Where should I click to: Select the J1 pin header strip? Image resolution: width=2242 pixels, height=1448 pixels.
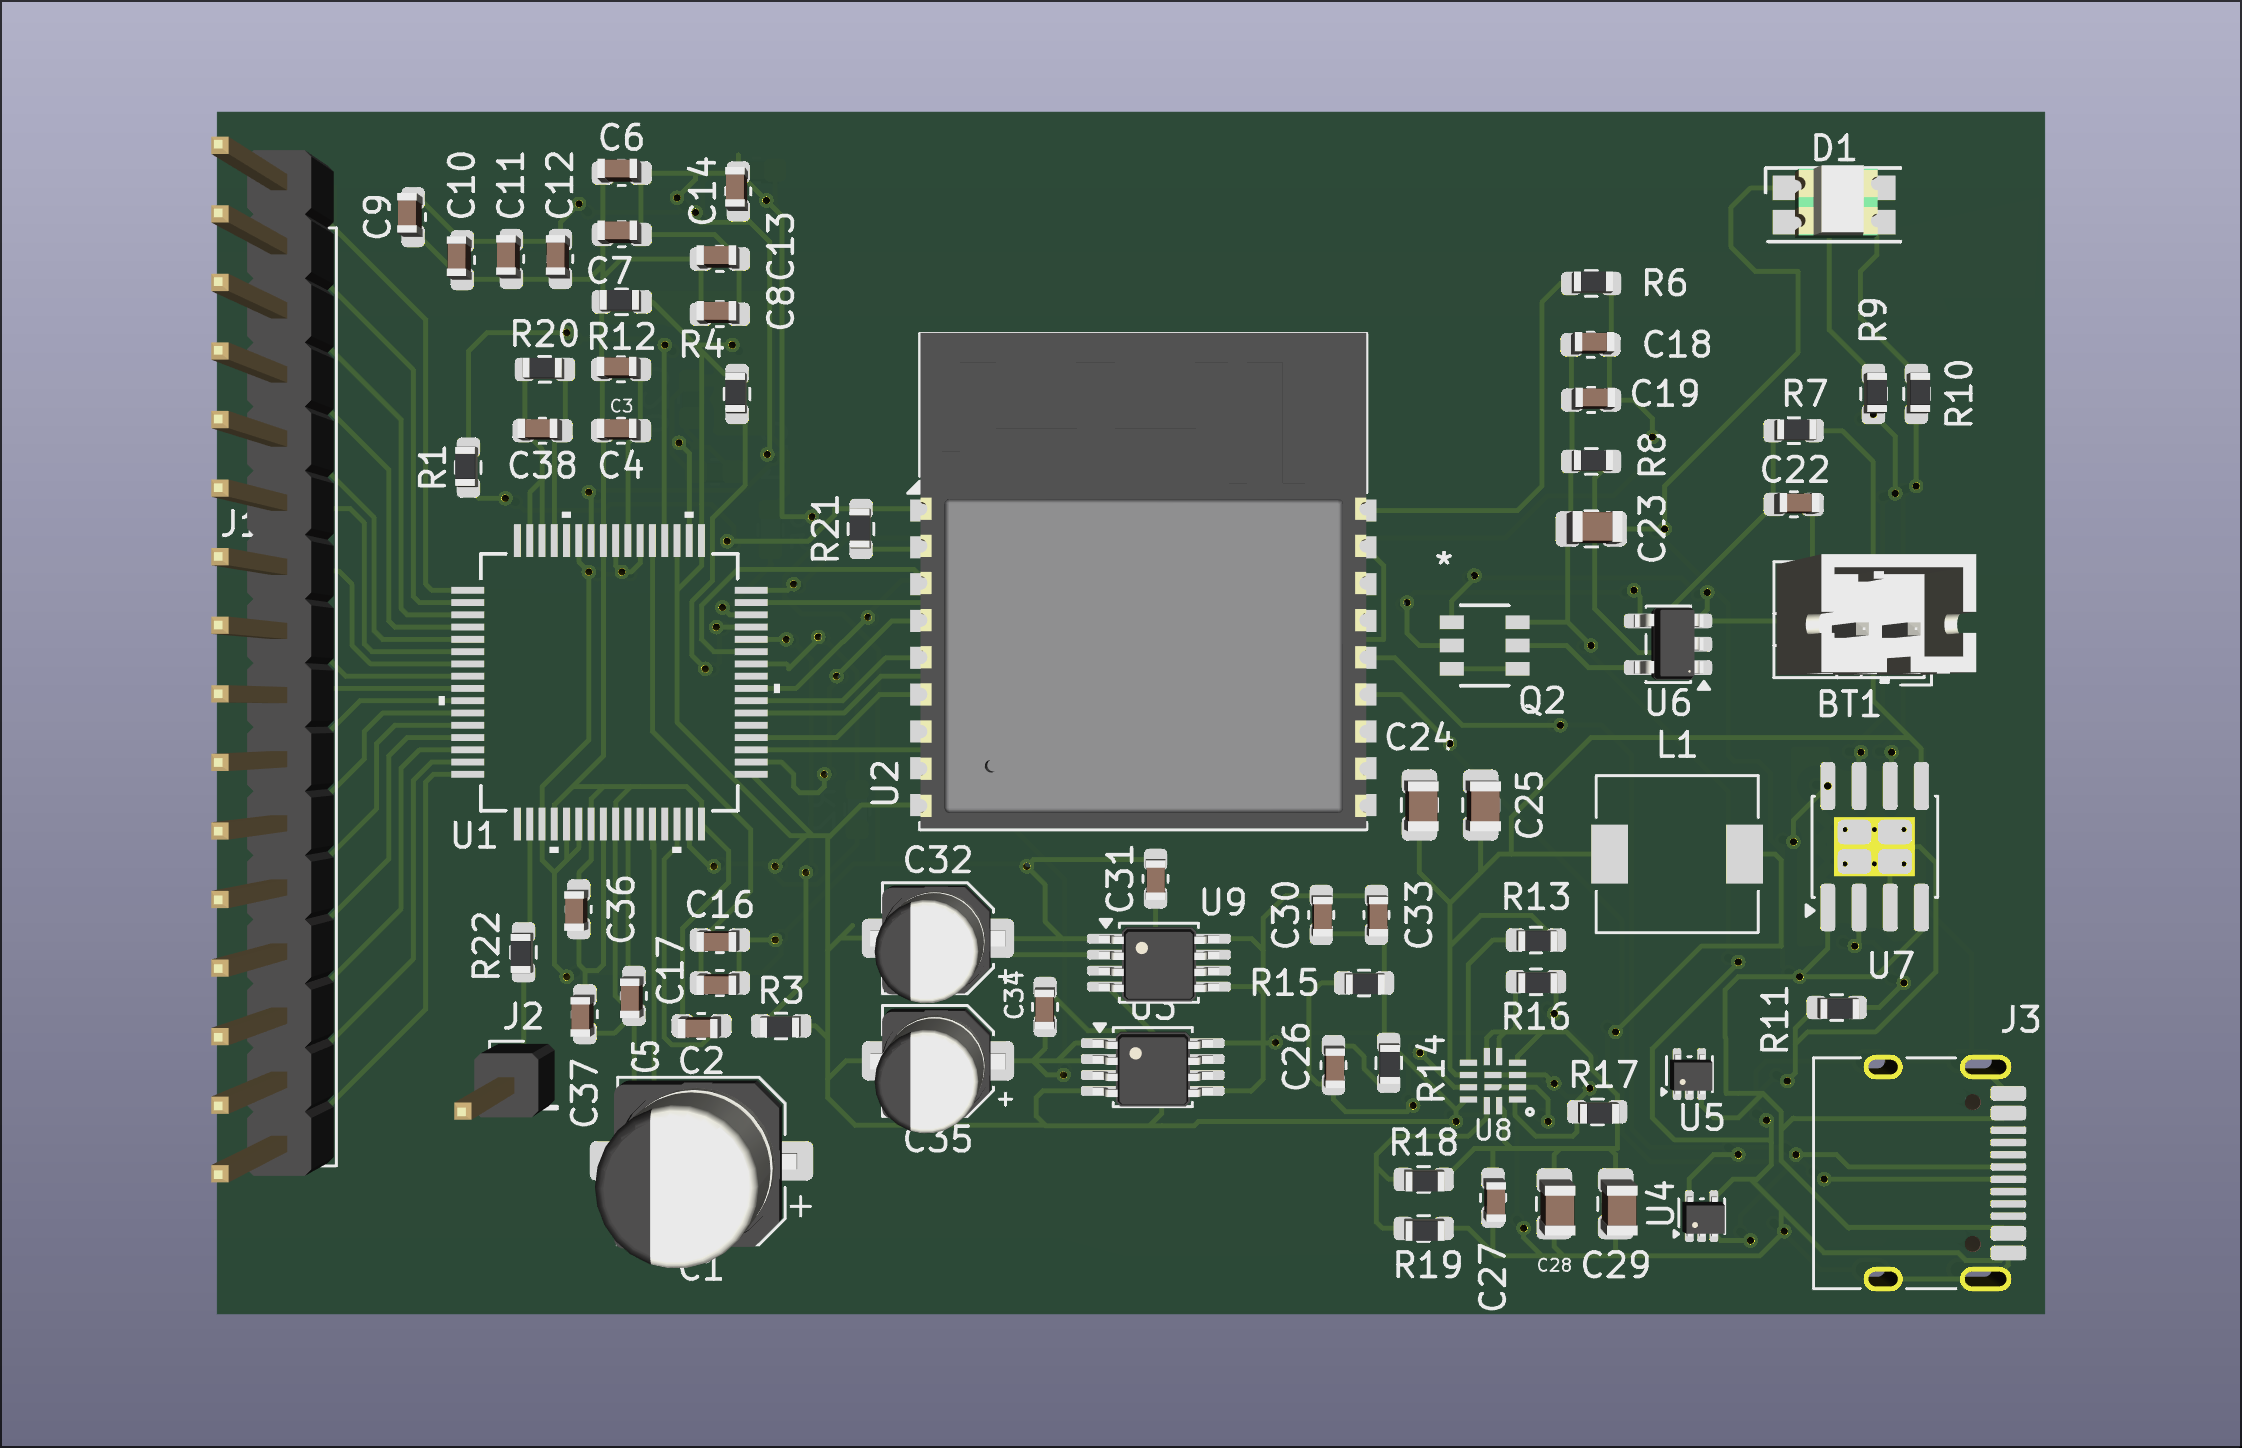tap(274, 660)
